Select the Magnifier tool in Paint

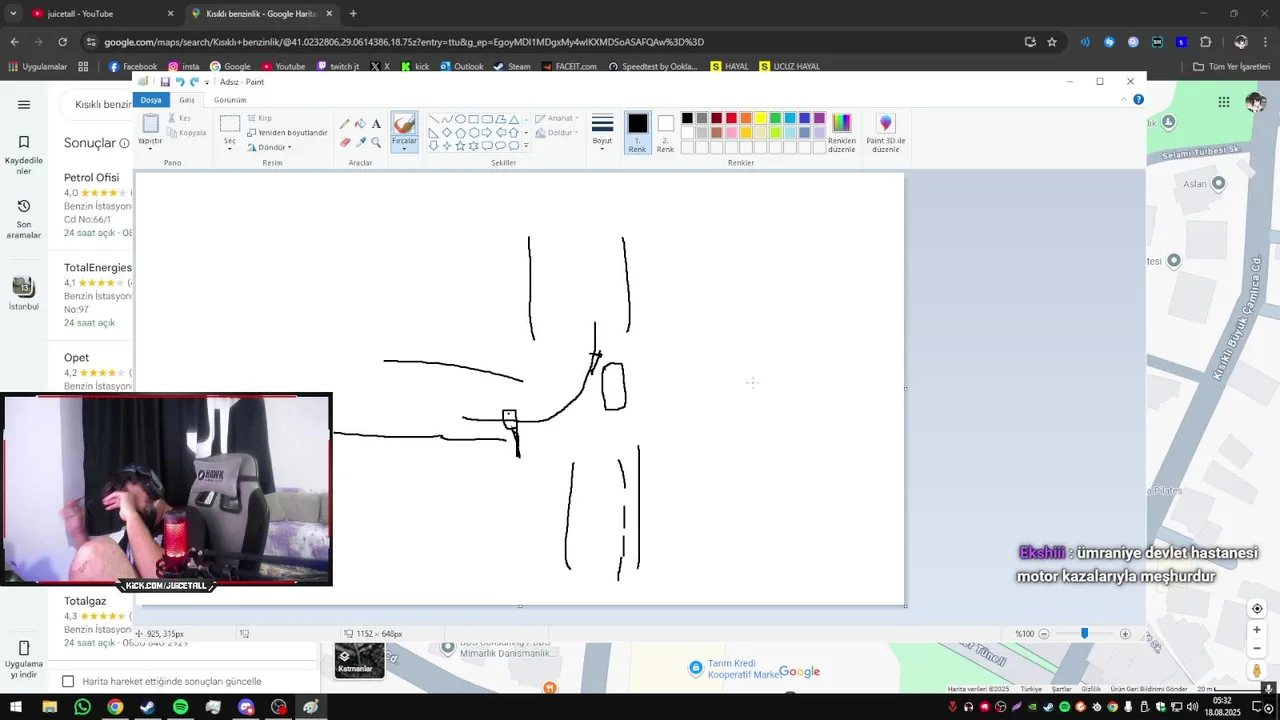point(376,142)
